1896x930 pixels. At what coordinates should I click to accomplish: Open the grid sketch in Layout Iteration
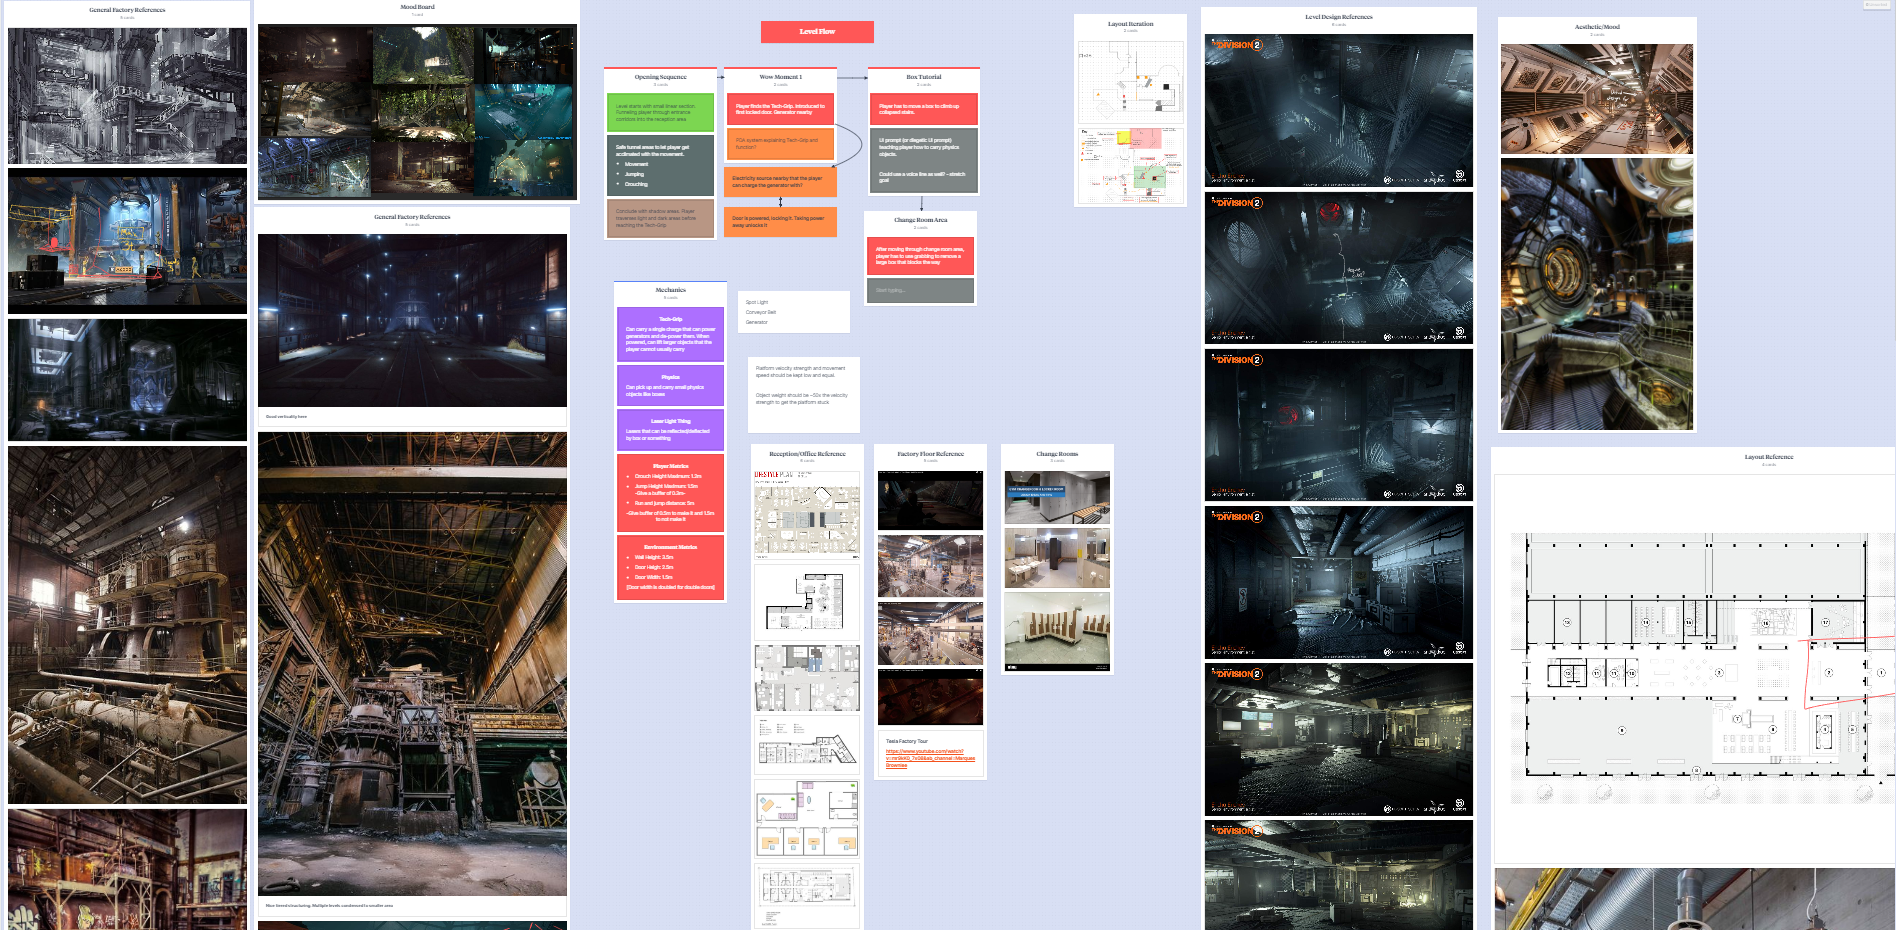[1130, 82]
